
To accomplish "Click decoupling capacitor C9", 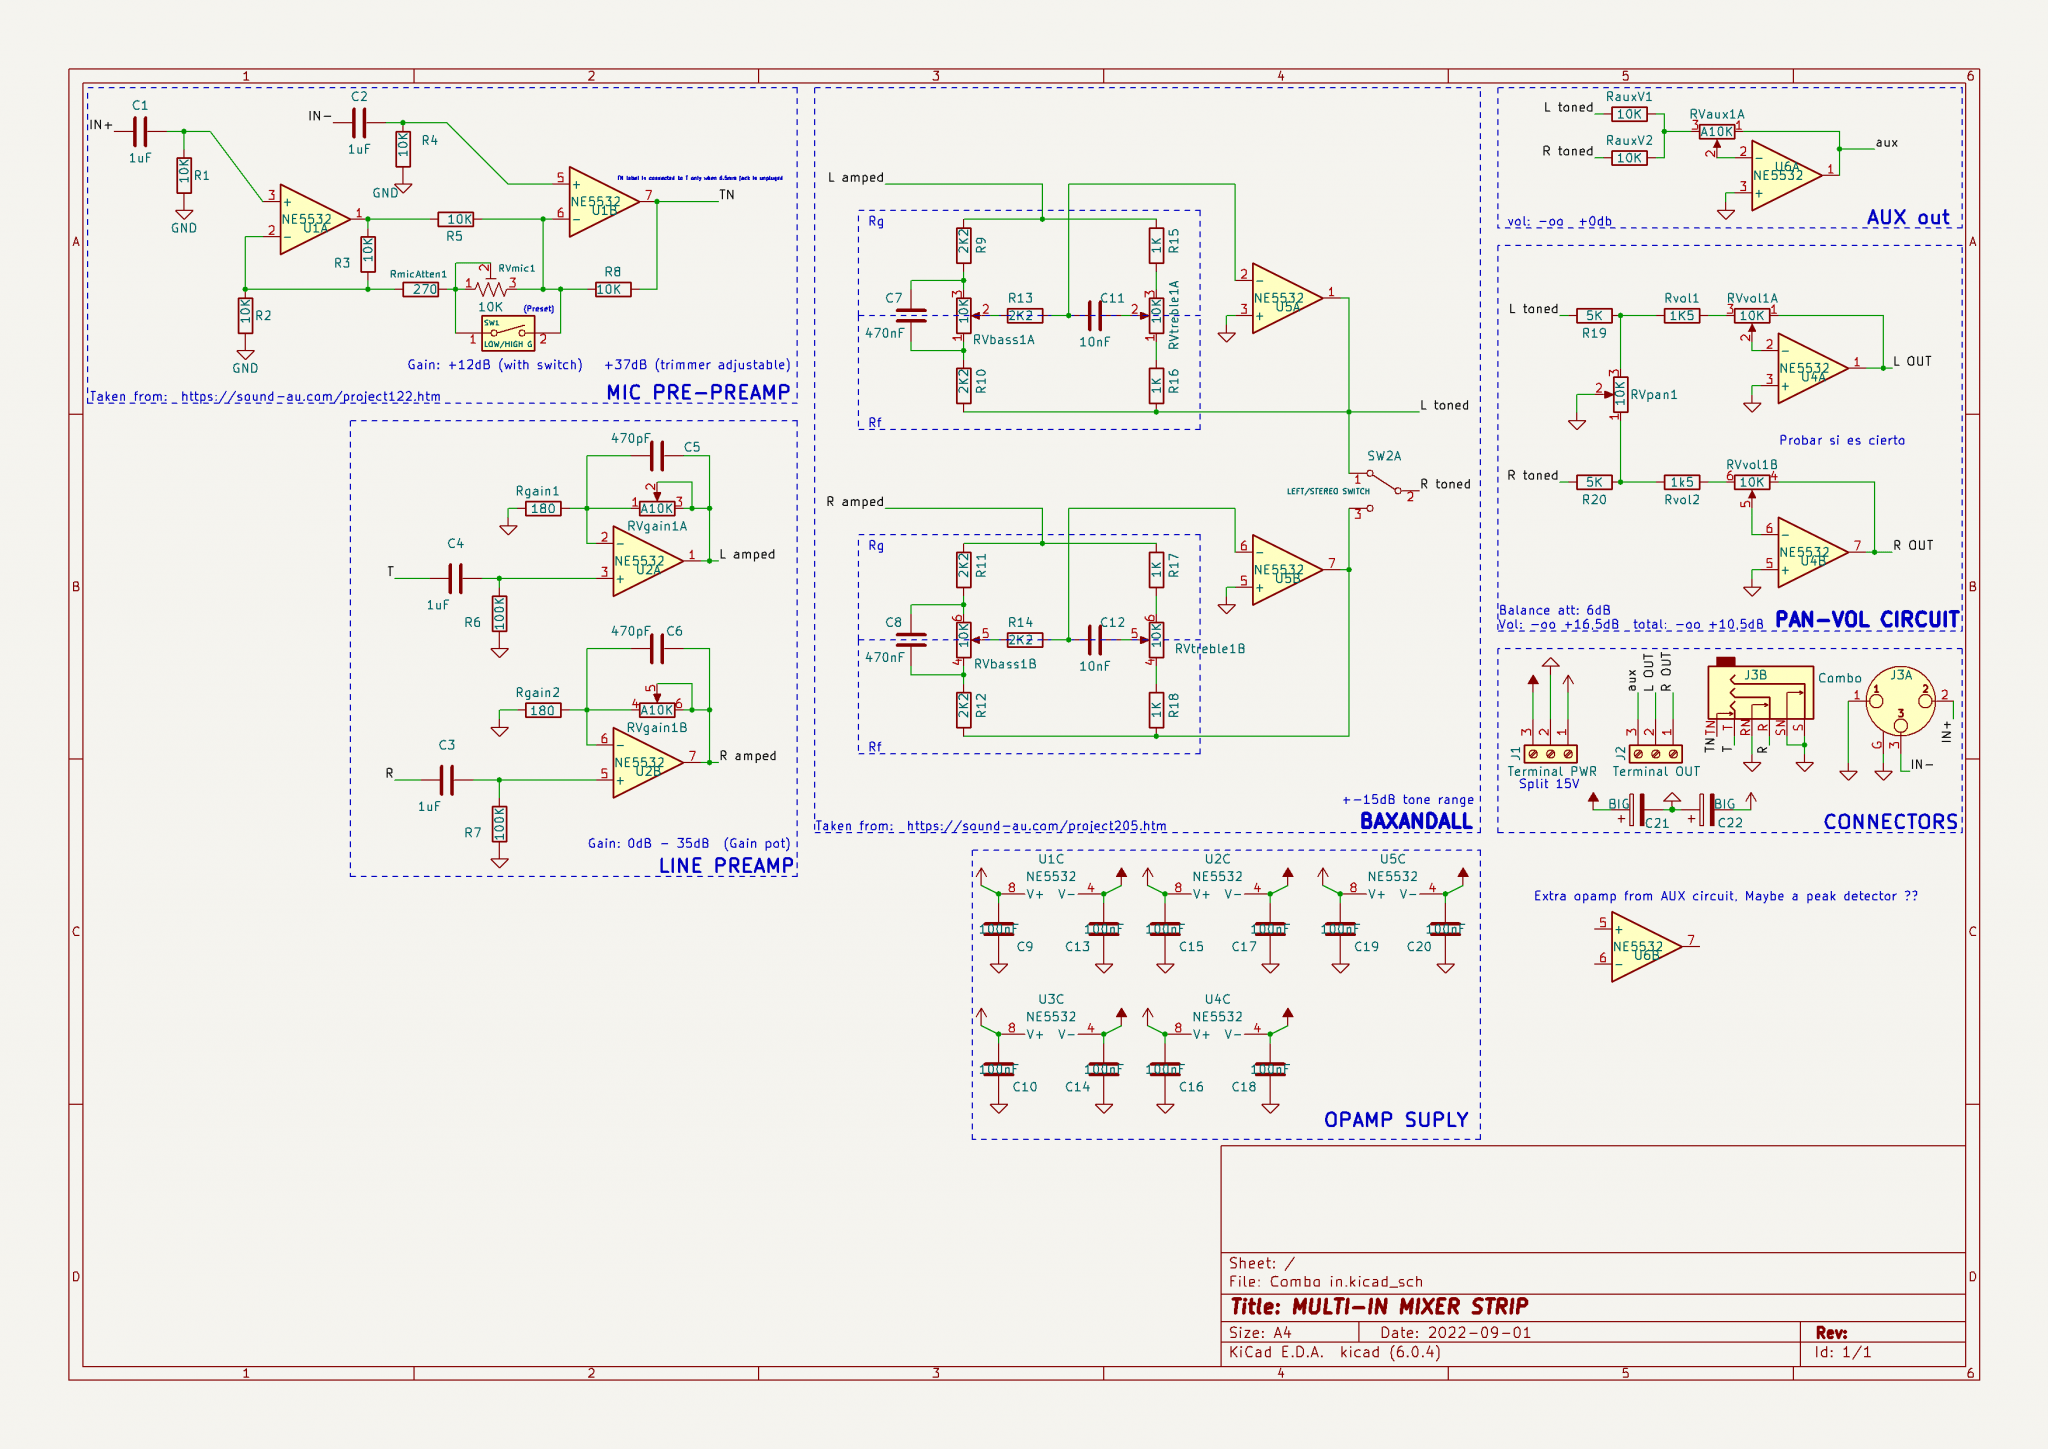I will pos(998,929).
